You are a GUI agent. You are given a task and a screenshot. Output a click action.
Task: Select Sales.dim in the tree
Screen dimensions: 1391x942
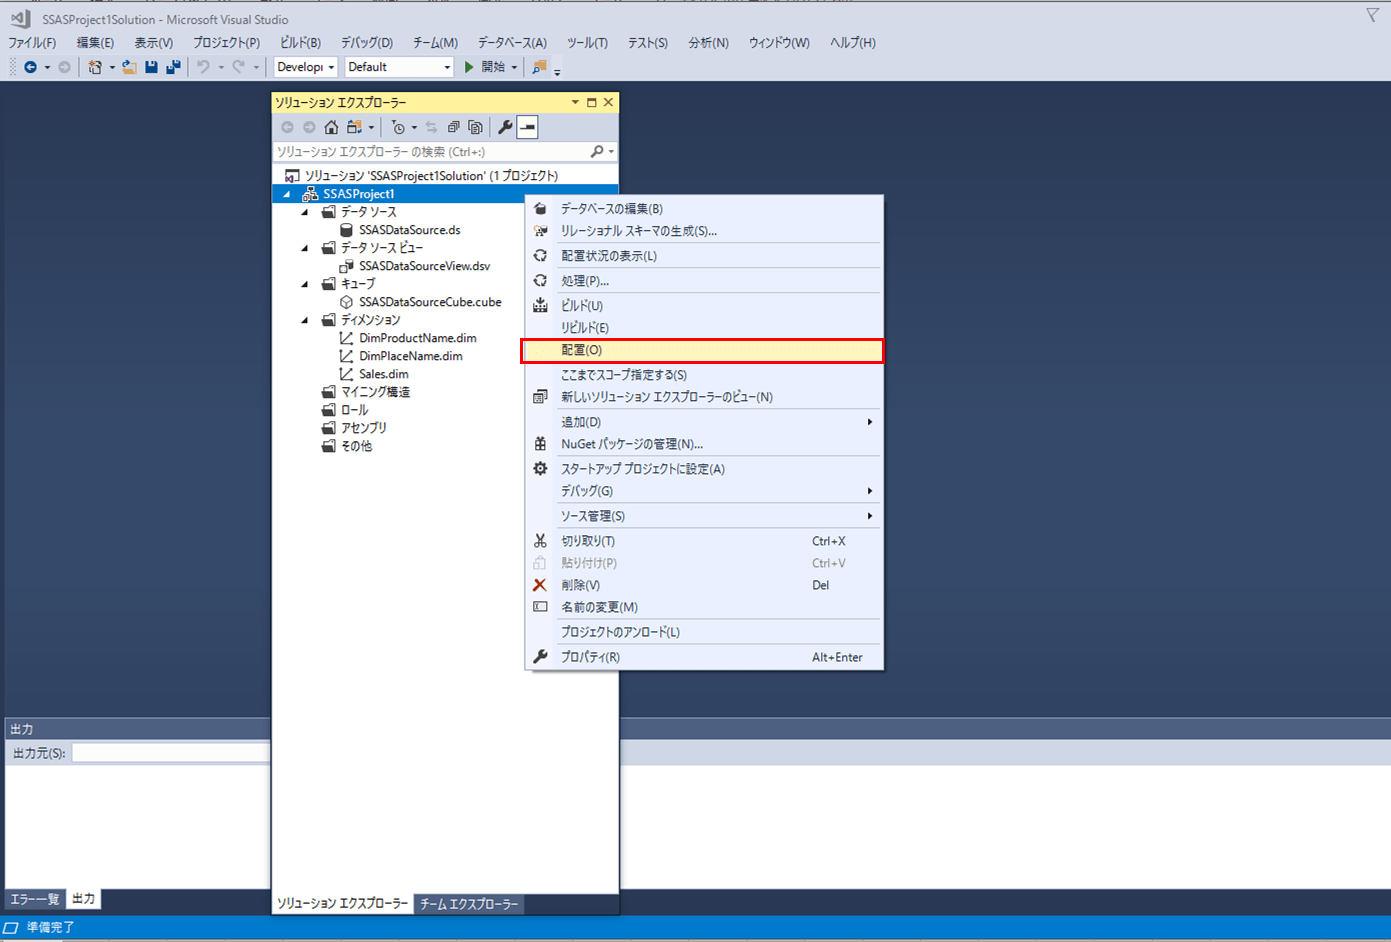coord(384,374)
